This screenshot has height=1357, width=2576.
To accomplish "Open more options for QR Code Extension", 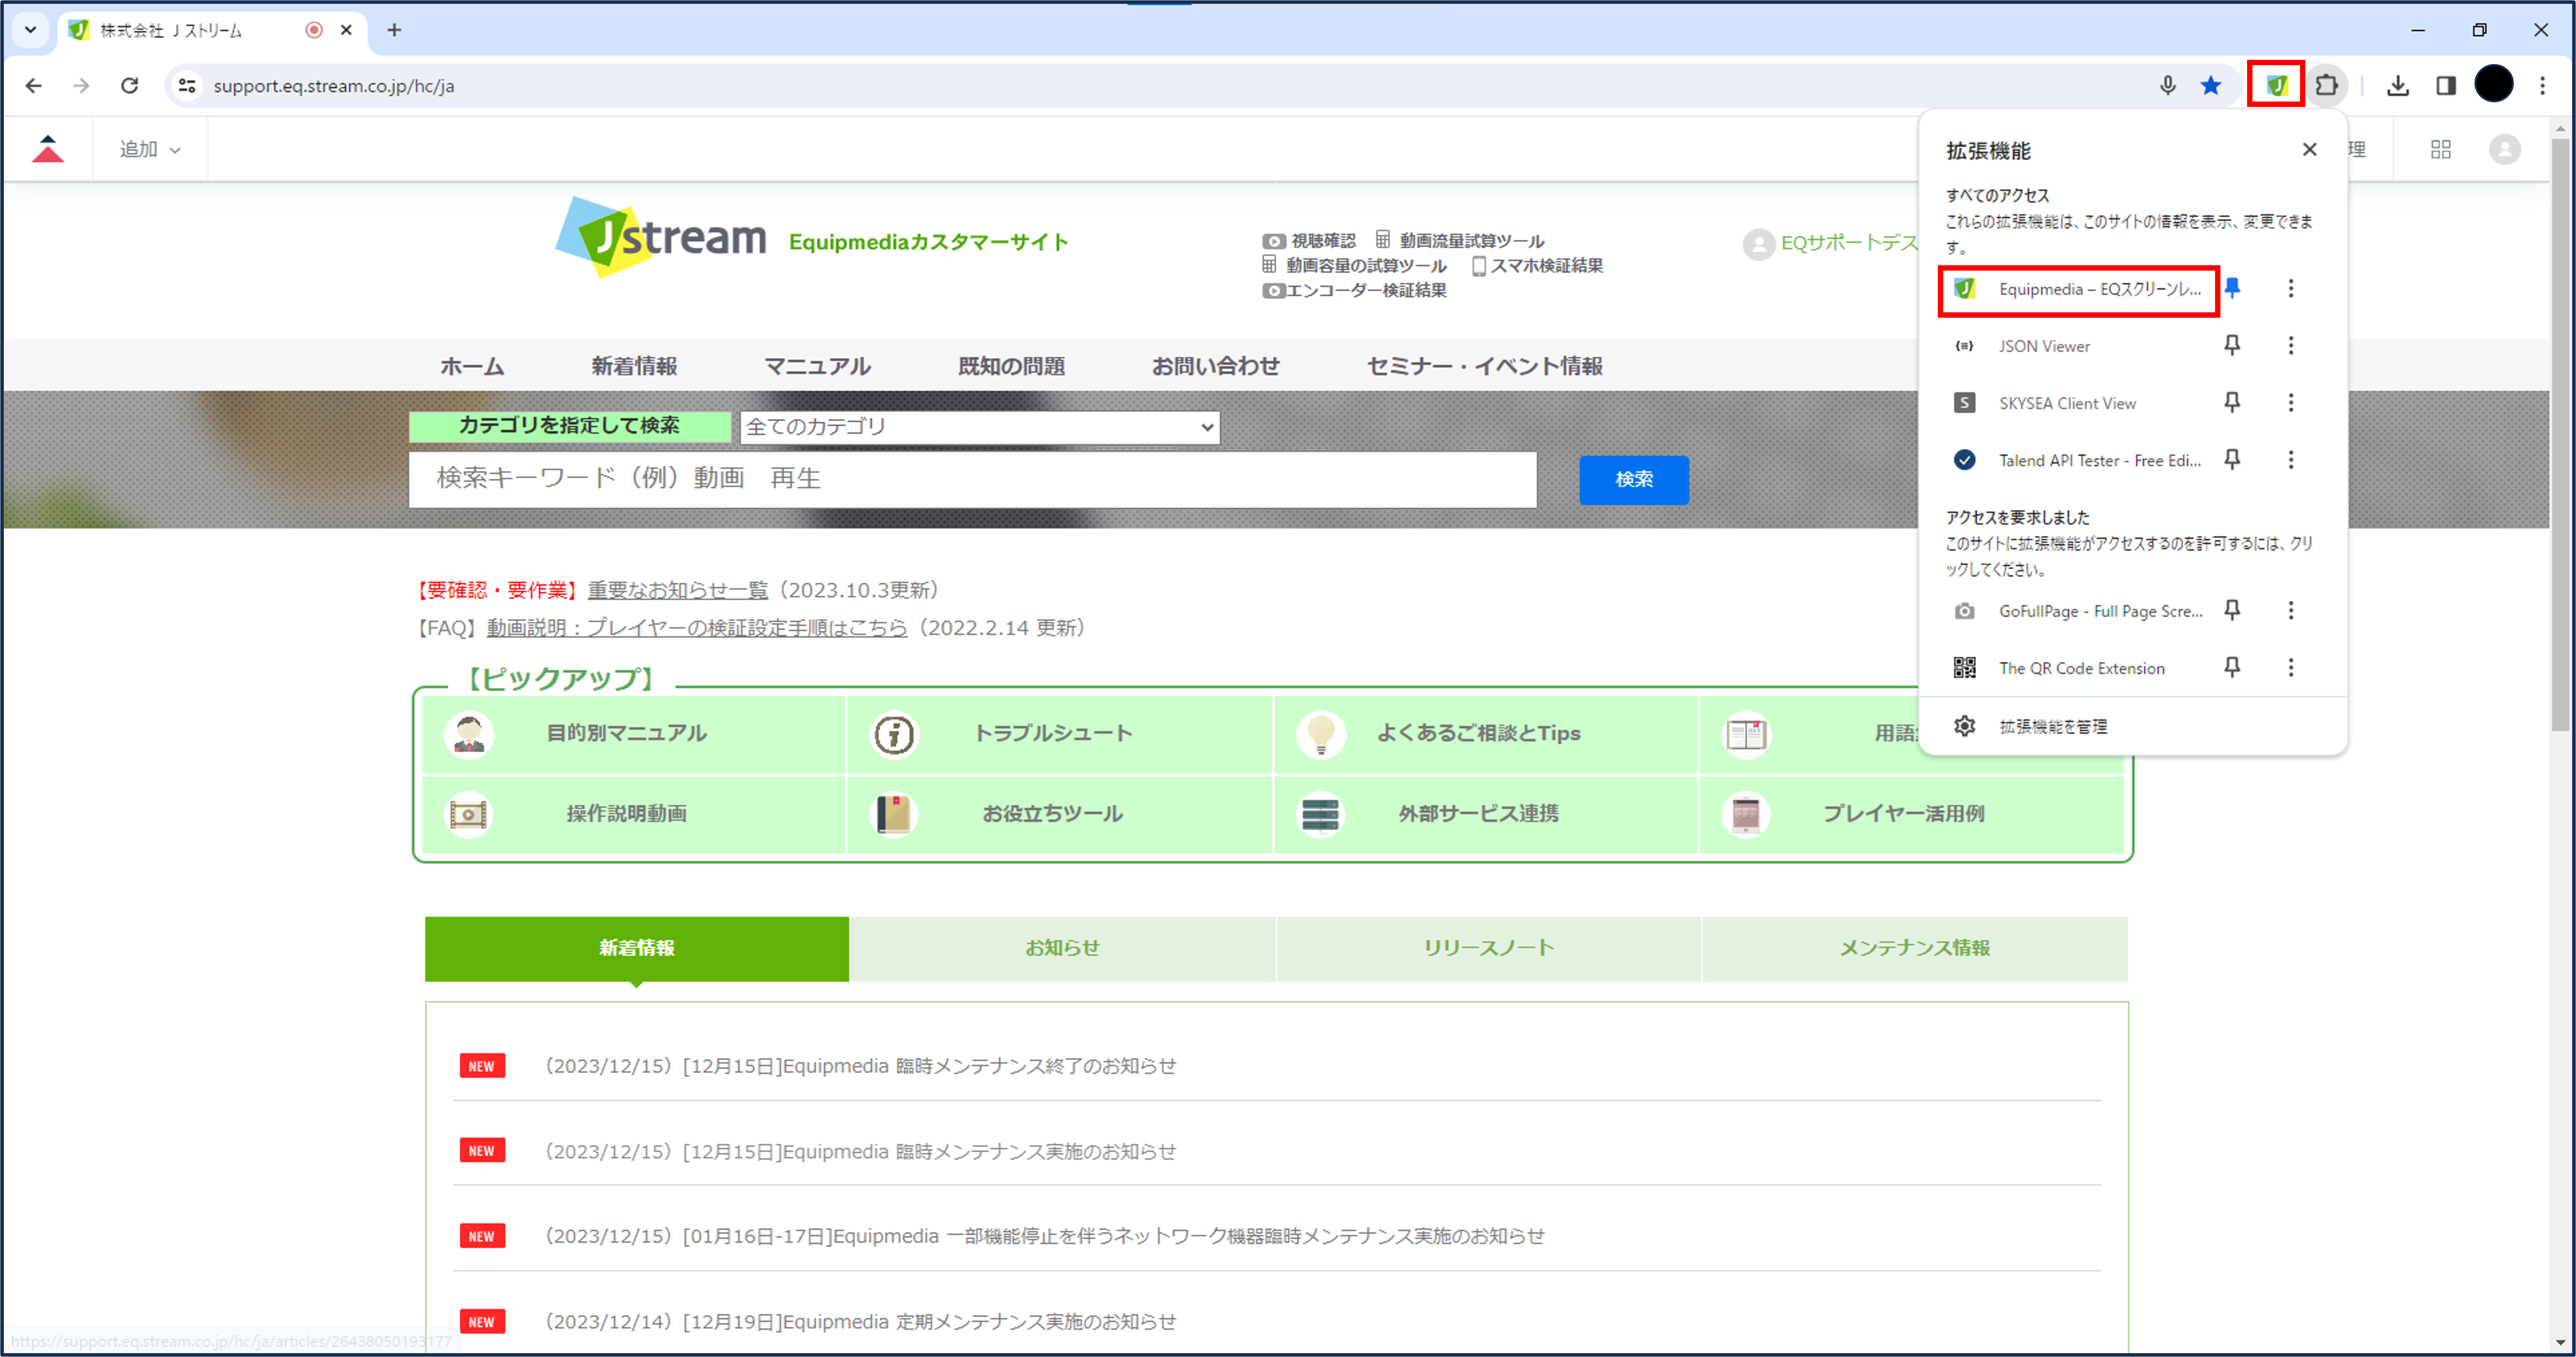I will [x=2291, y=667].
